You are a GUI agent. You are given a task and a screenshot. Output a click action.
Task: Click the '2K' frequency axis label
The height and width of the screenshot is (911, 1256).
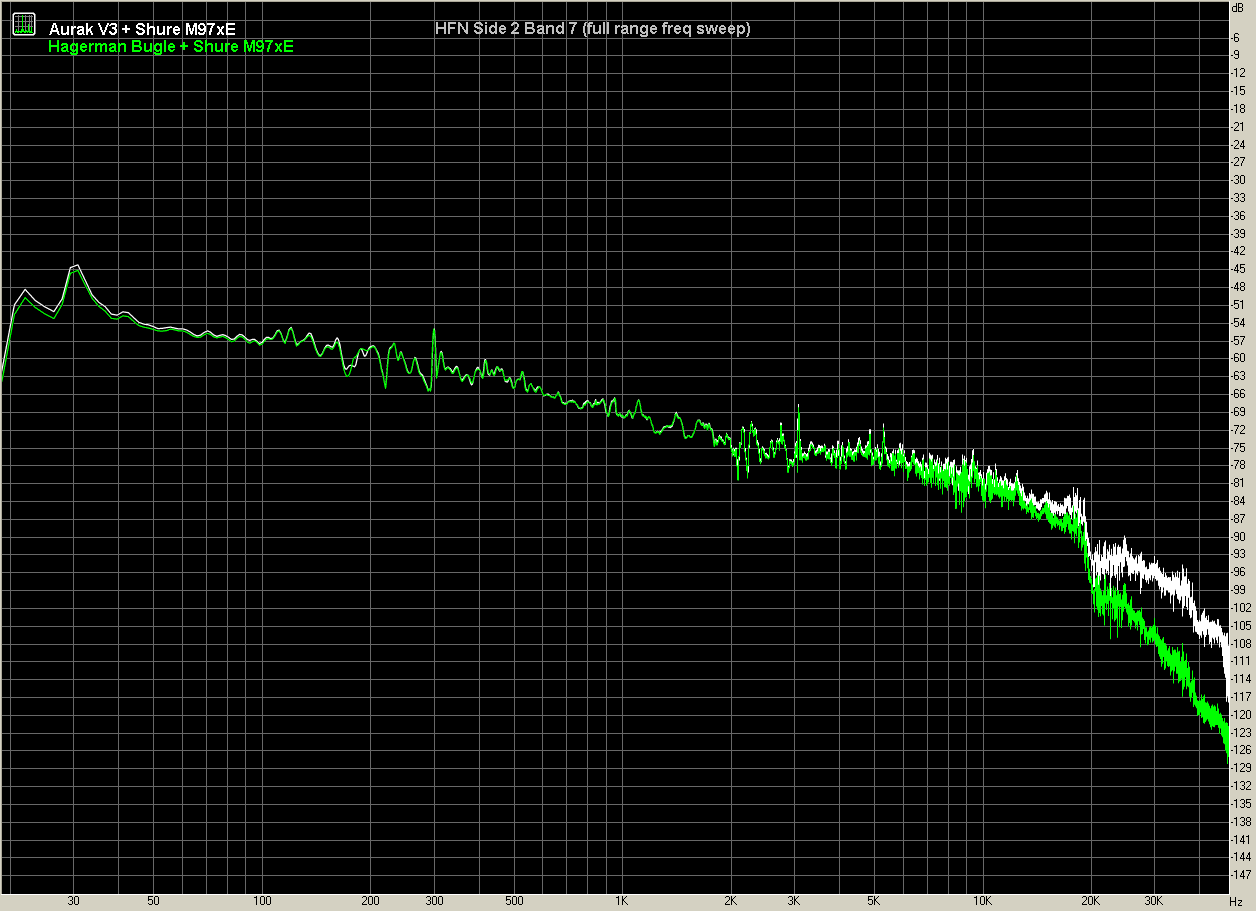pos(731,902)
